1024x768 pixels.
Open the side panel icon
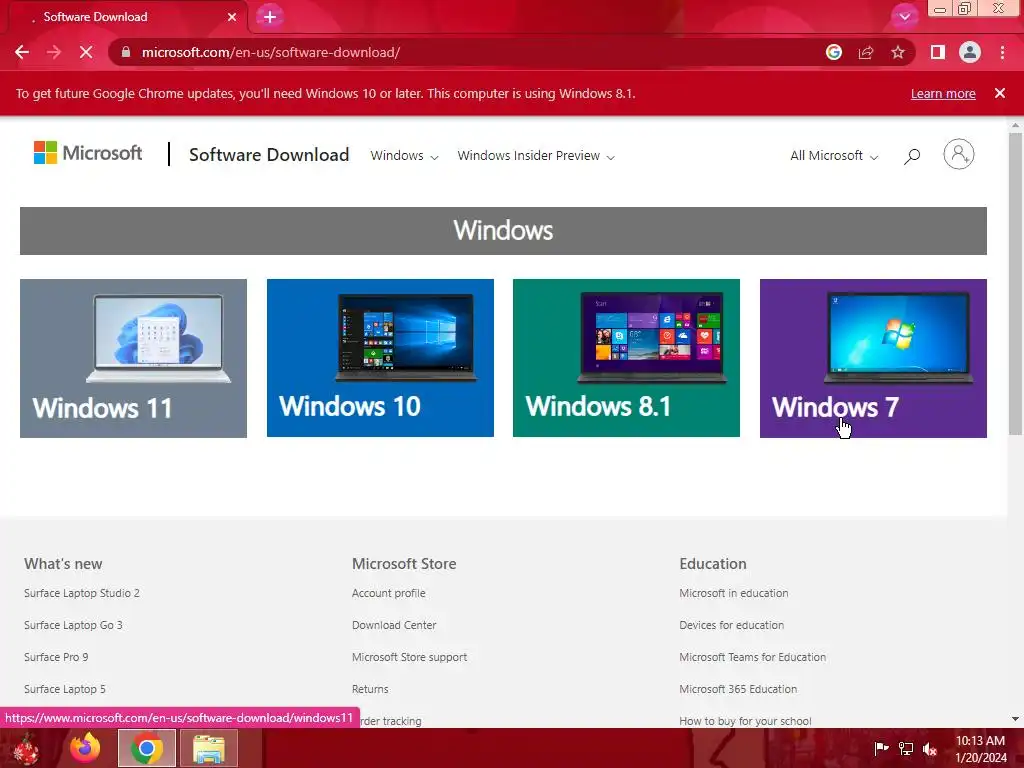938,52
